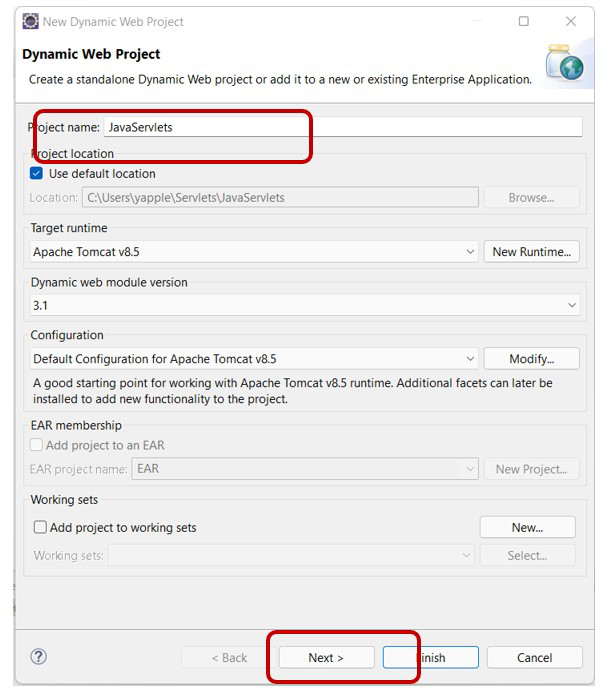Image resolution: width=611 pixels, height=697 pixels.
Task: Uncheck Use default location checkbox
Action: click(38, 174)
